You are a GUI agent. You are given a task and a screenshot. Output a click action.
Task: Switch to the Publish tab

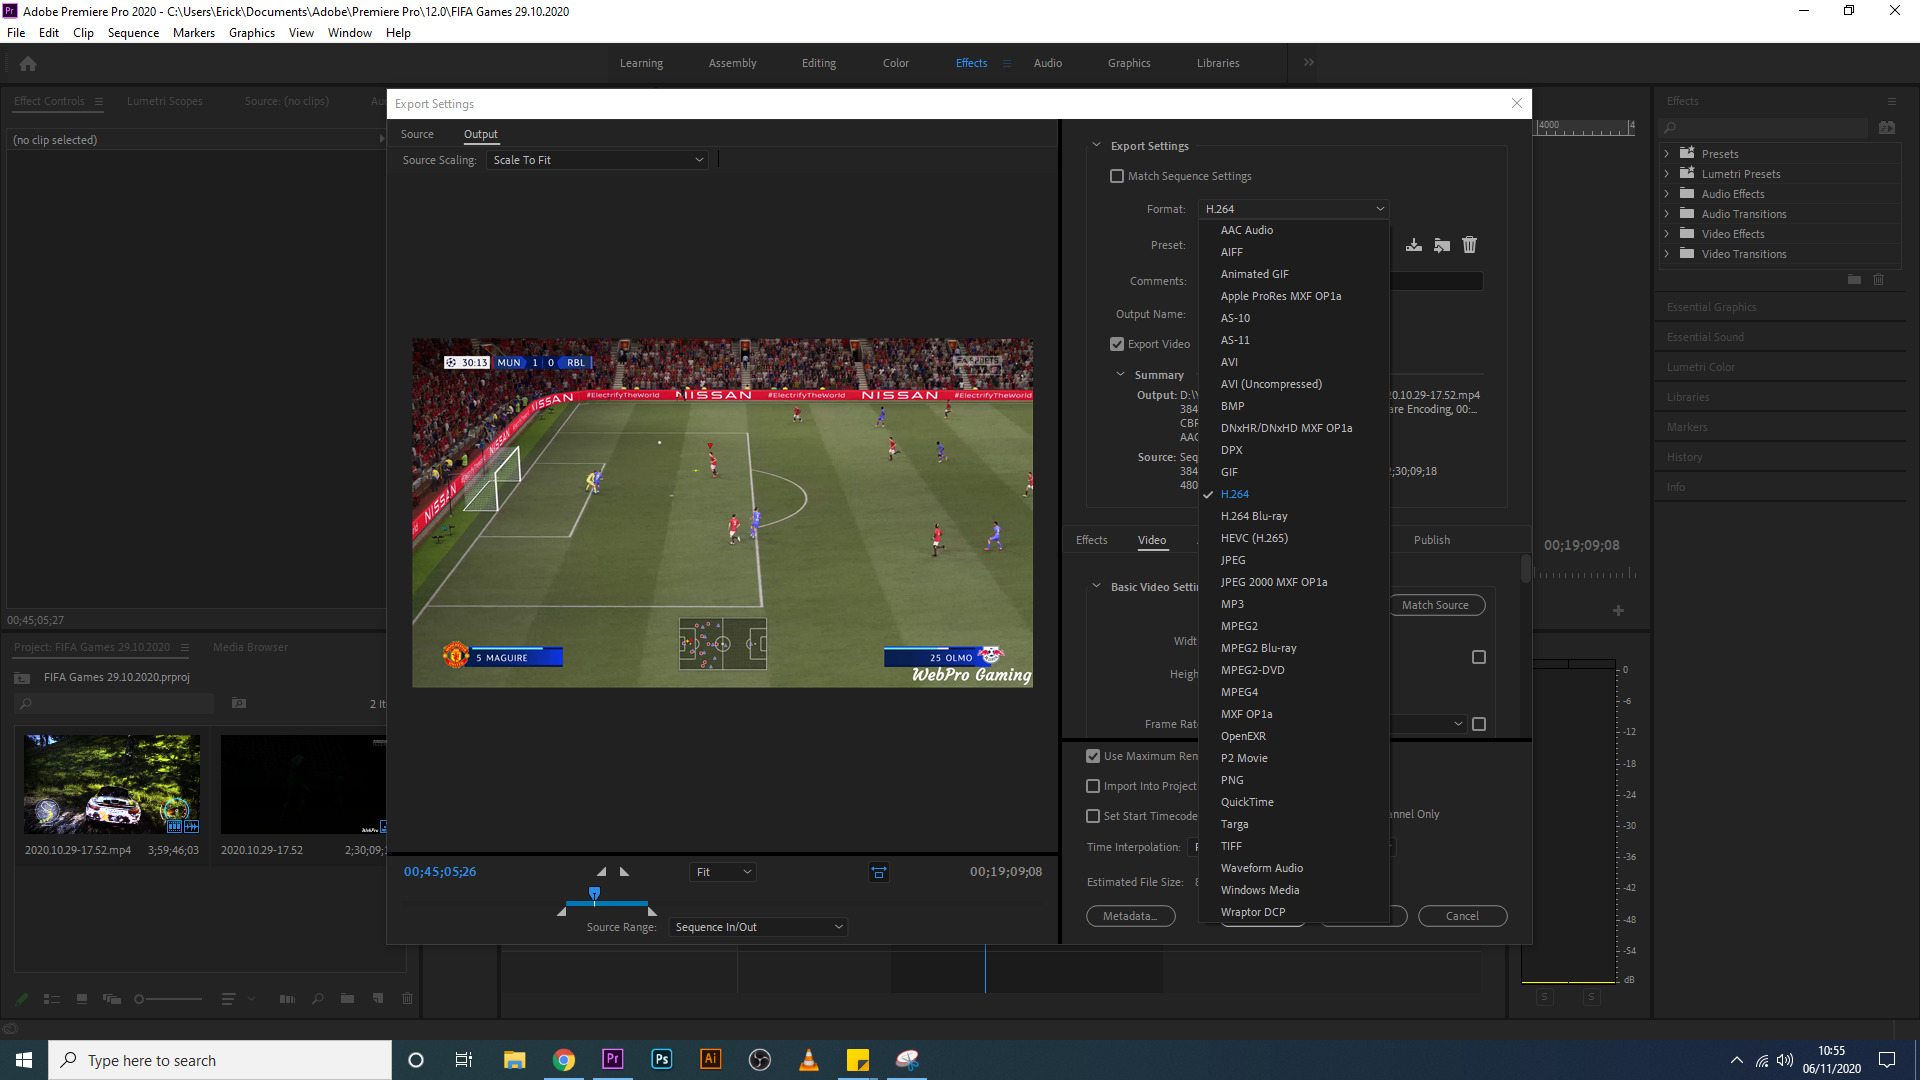1432,540
